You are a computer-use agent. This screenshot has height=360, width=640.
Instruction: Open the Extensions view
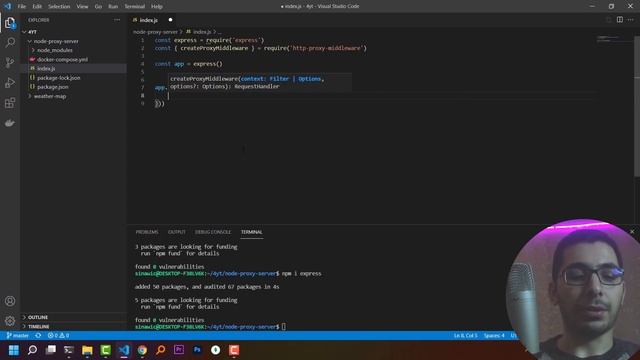tap(10, 102)
